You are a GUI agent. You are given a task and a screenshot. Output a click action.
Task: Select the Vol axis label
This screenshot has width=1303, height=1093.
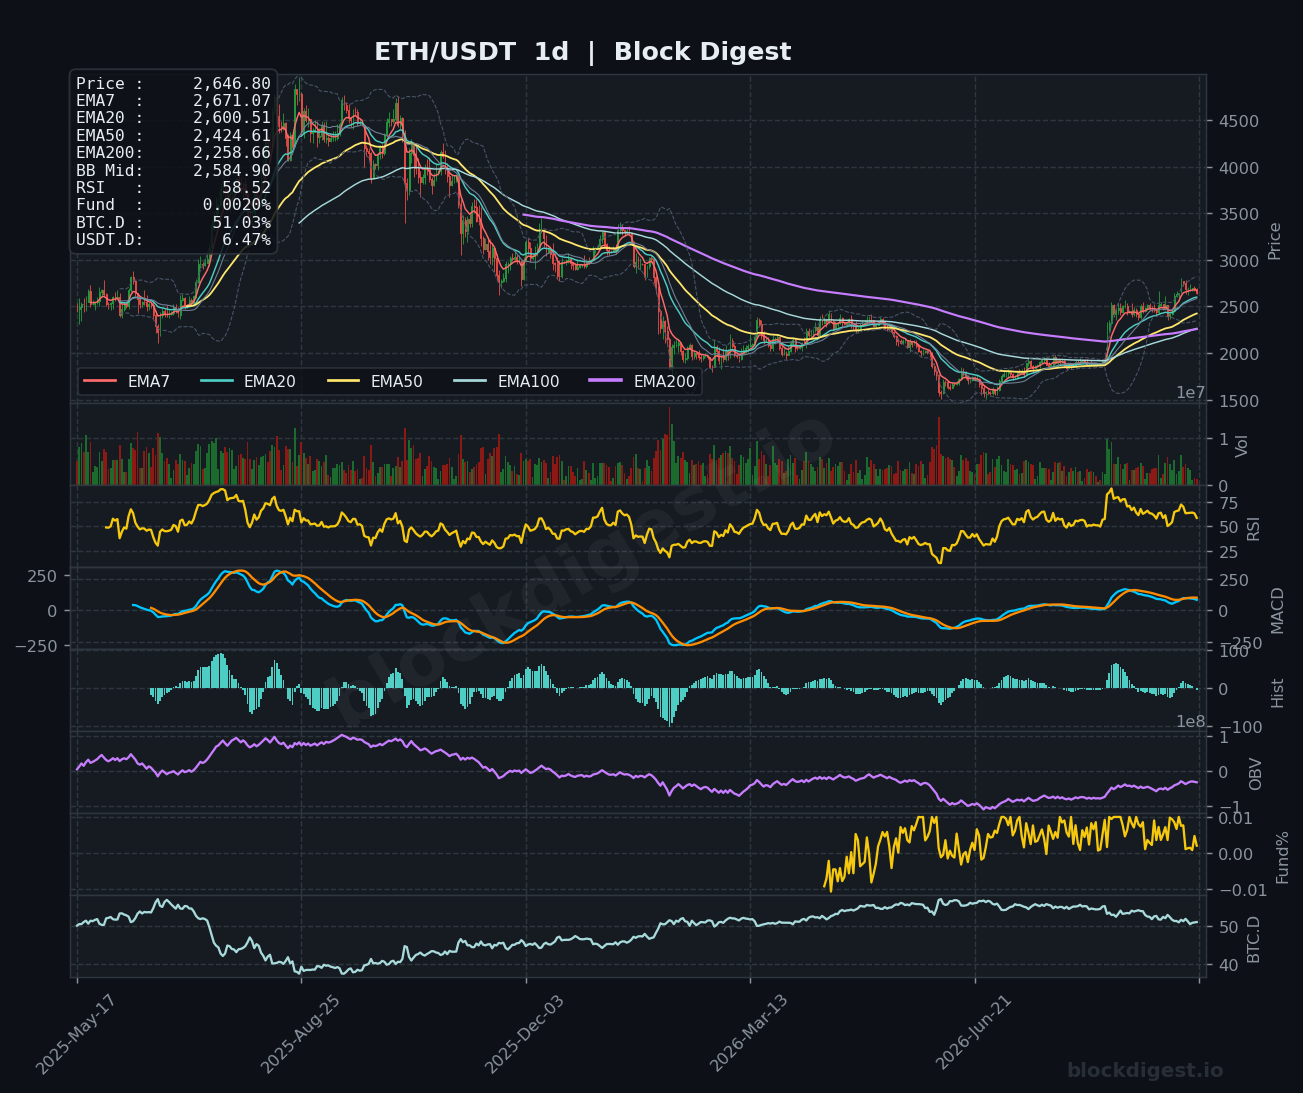tap(1243, 446)
